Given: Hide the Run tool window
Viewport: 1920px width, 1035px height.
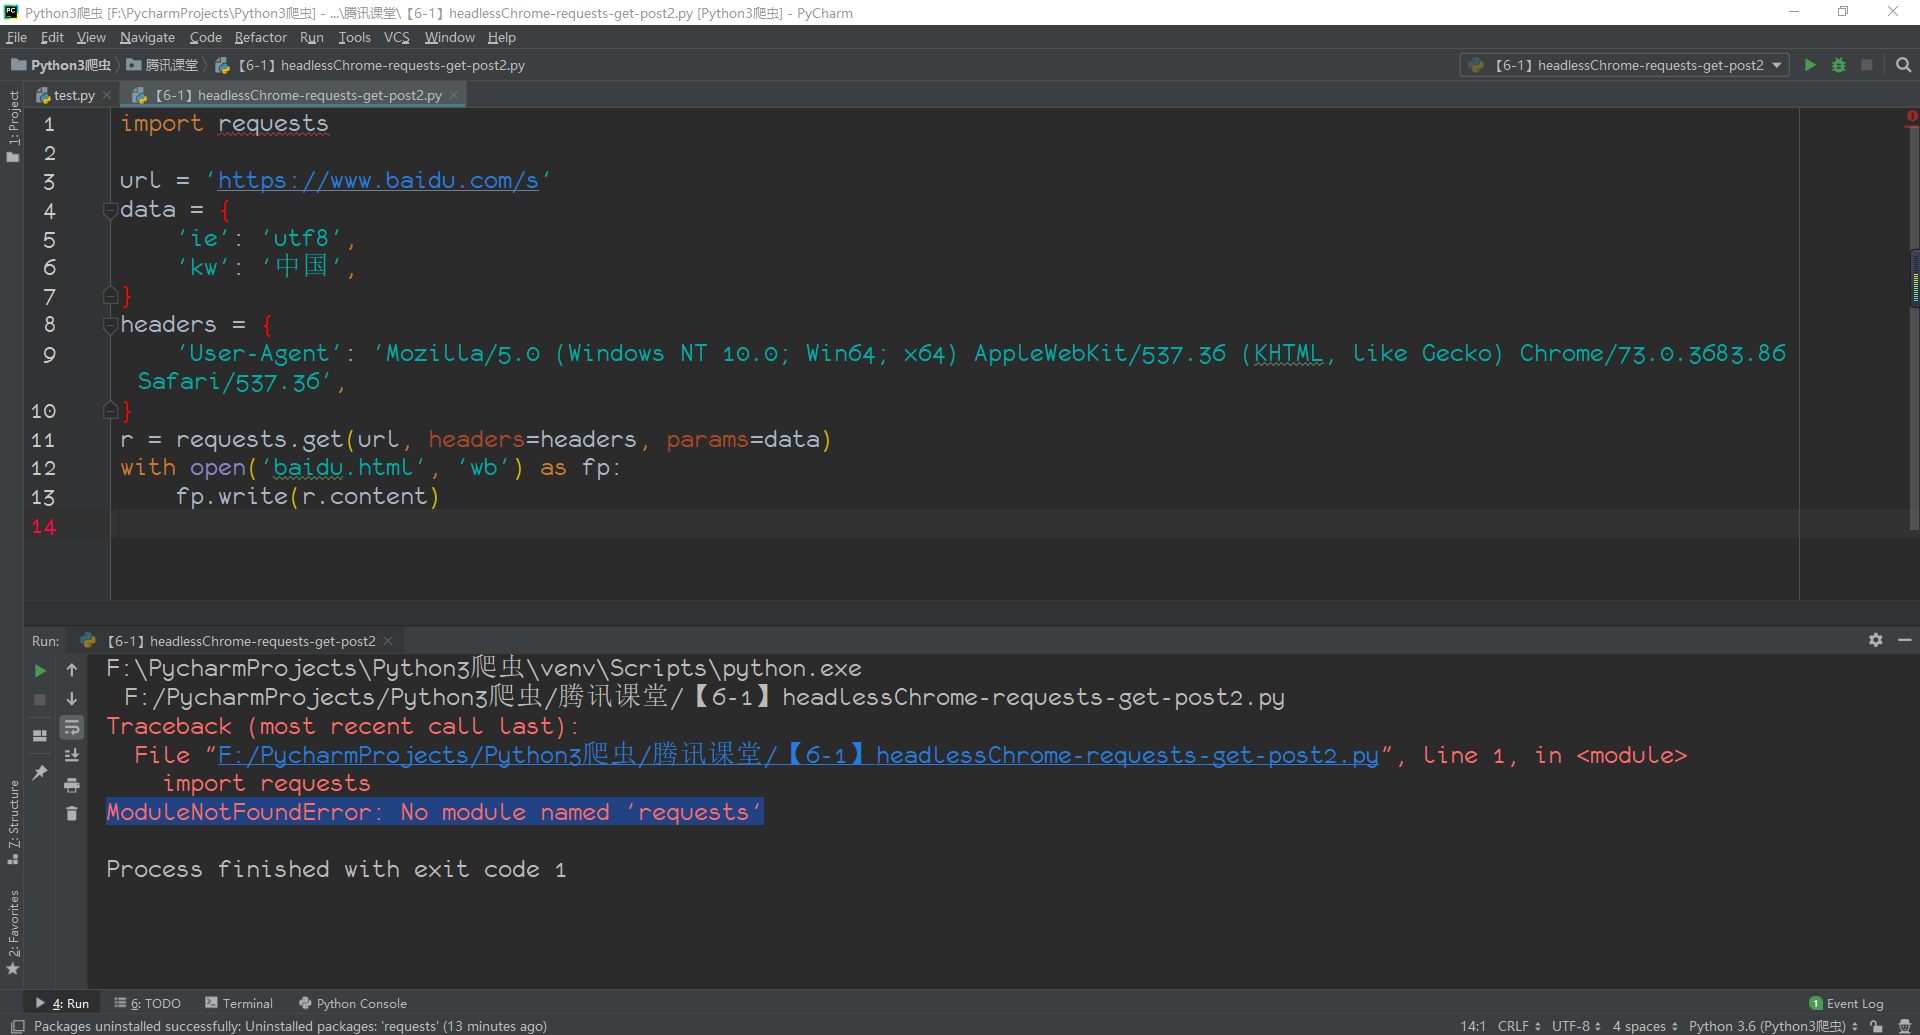Looking at the screenshot, I should click(1904, 640).
